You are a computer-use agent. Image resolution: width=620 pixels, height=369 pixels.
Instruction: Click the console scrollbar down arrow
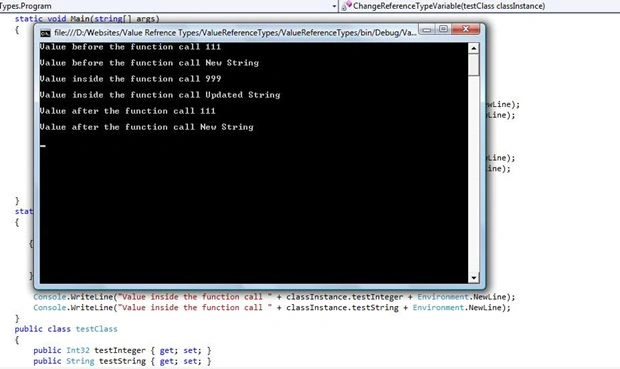(x=473, y=278)
